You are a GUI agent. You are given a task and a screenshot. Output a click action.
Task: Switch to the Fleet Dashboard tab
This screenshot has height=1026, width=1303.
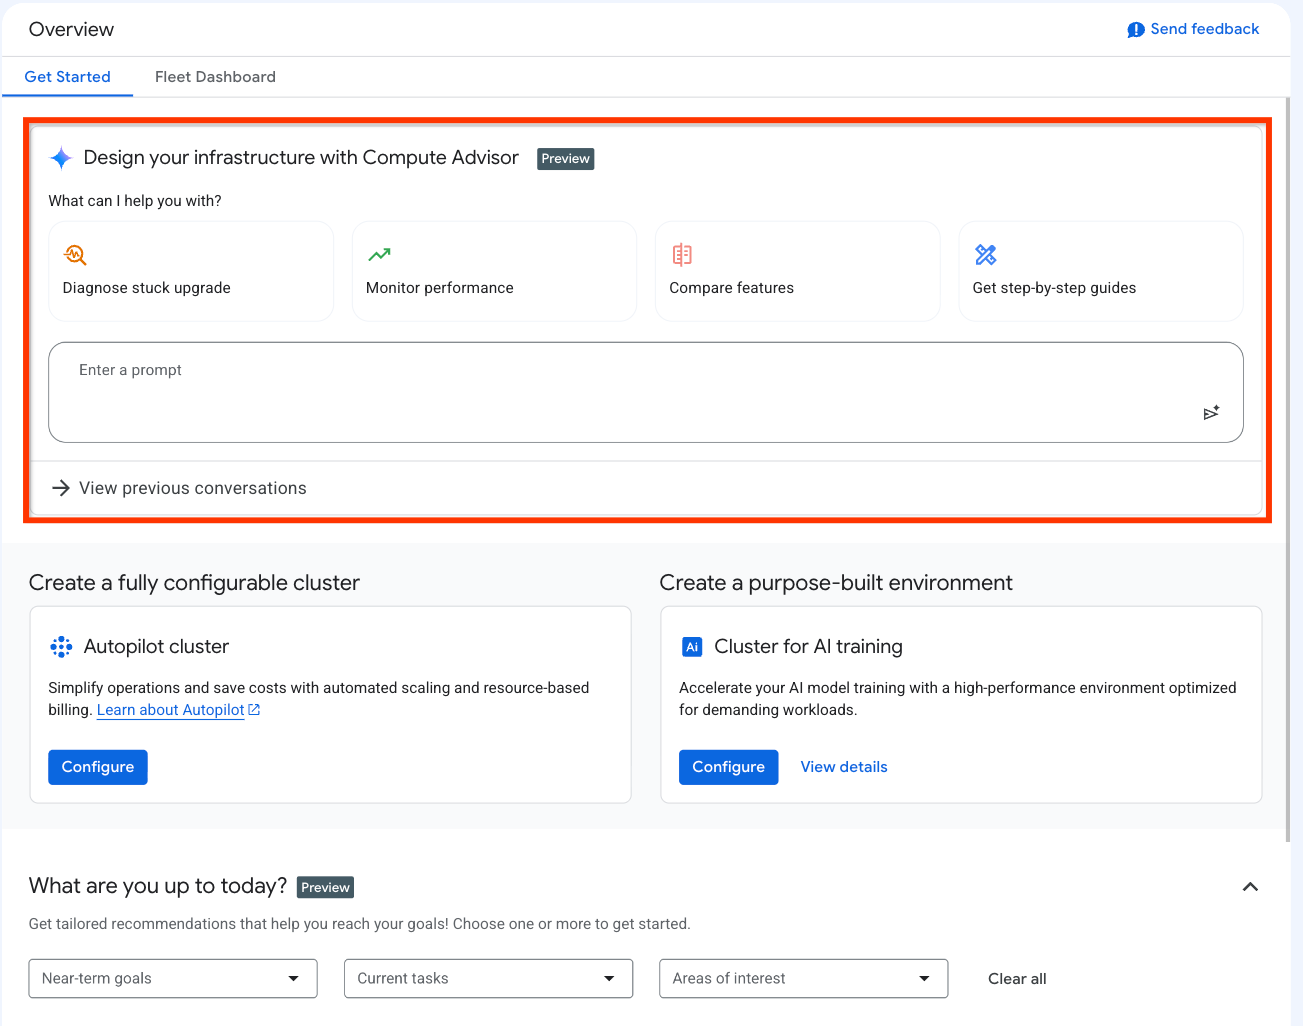coord(215,77)
